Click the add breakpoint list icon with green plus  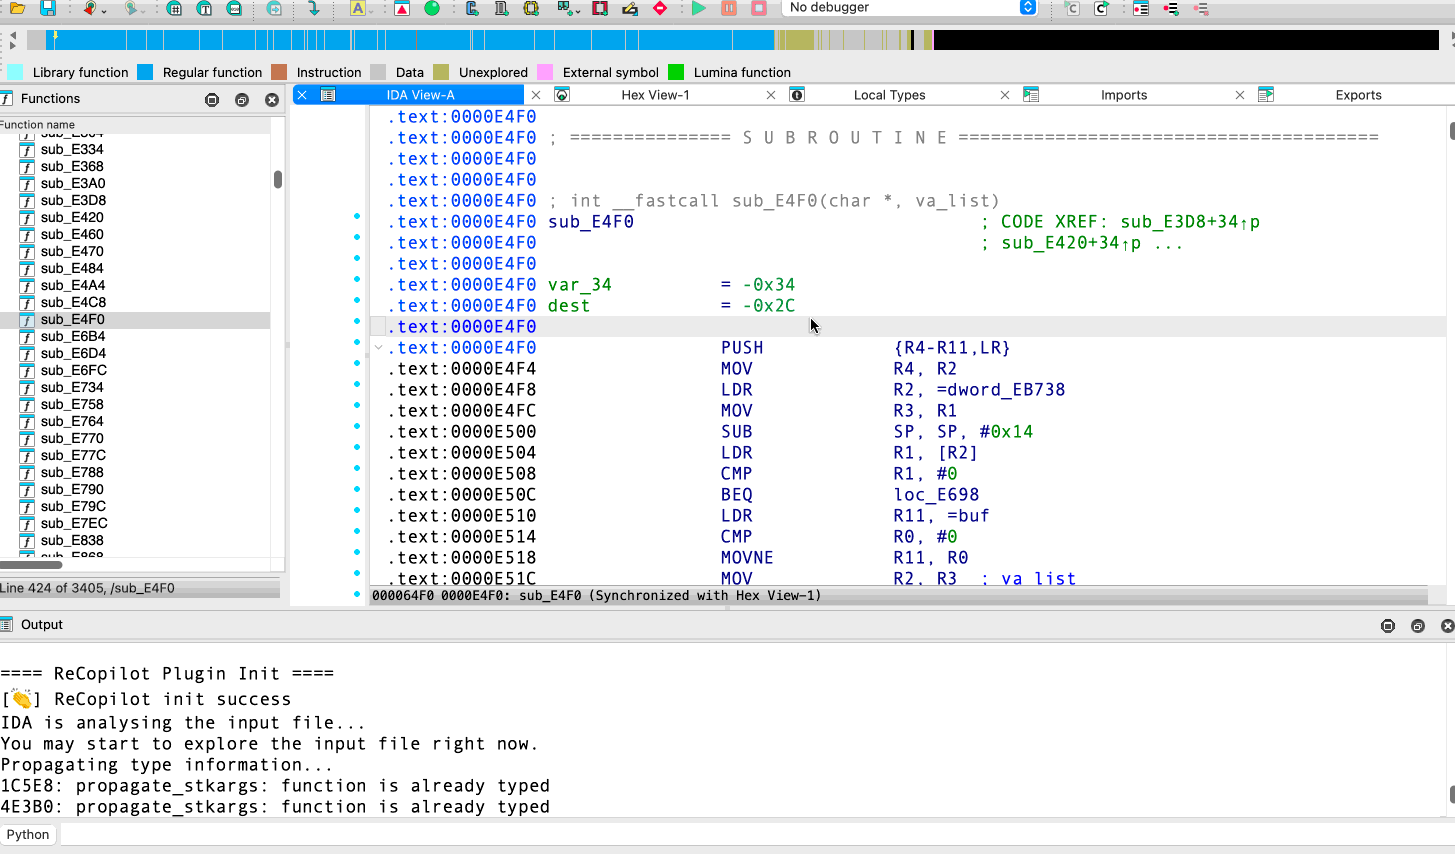click(1171, 8)
